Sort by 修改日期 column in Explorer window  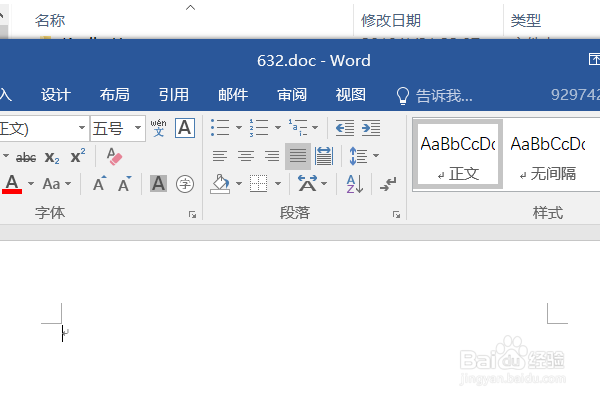point(391,21)
